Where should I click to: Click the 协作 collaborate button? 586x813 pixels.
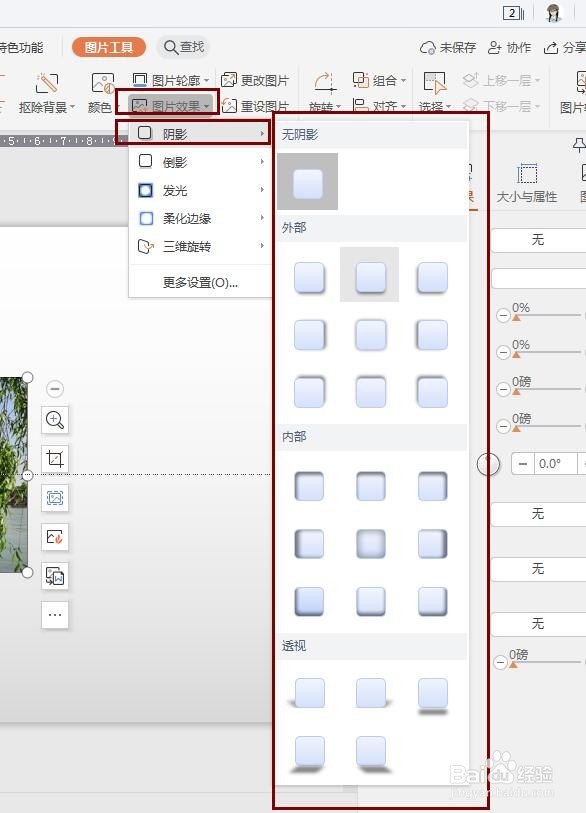[x=509, y=48]
